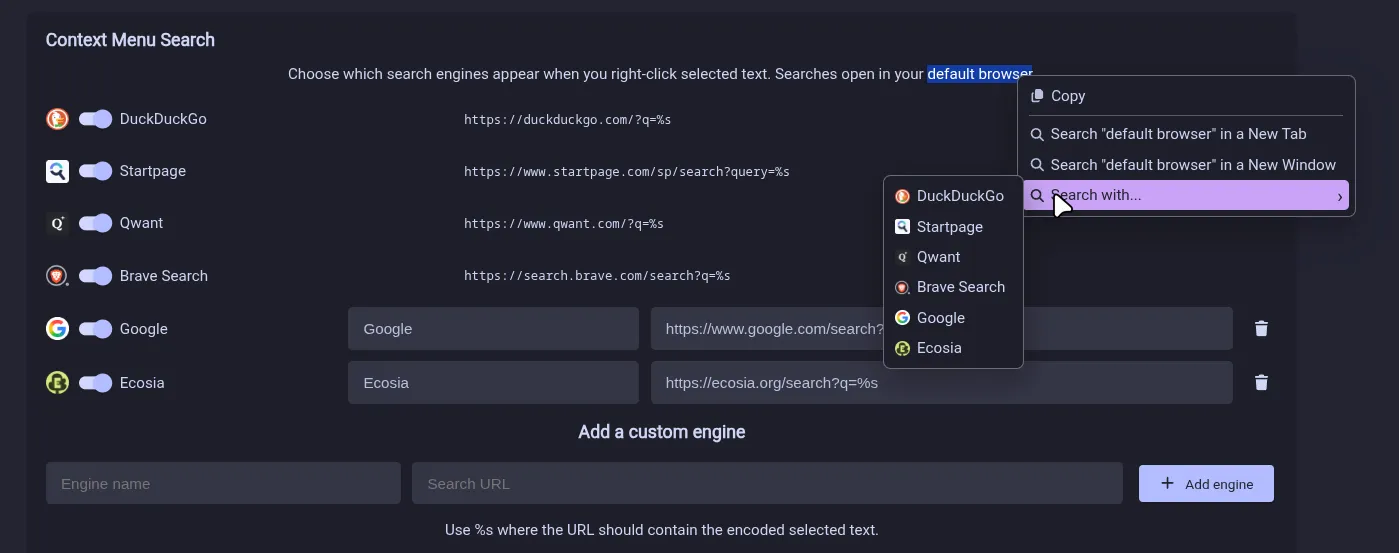1399x553 pixels.
Task: Expand the 'Search with...' submenu arrow
Action: [x=1339, y=196]
